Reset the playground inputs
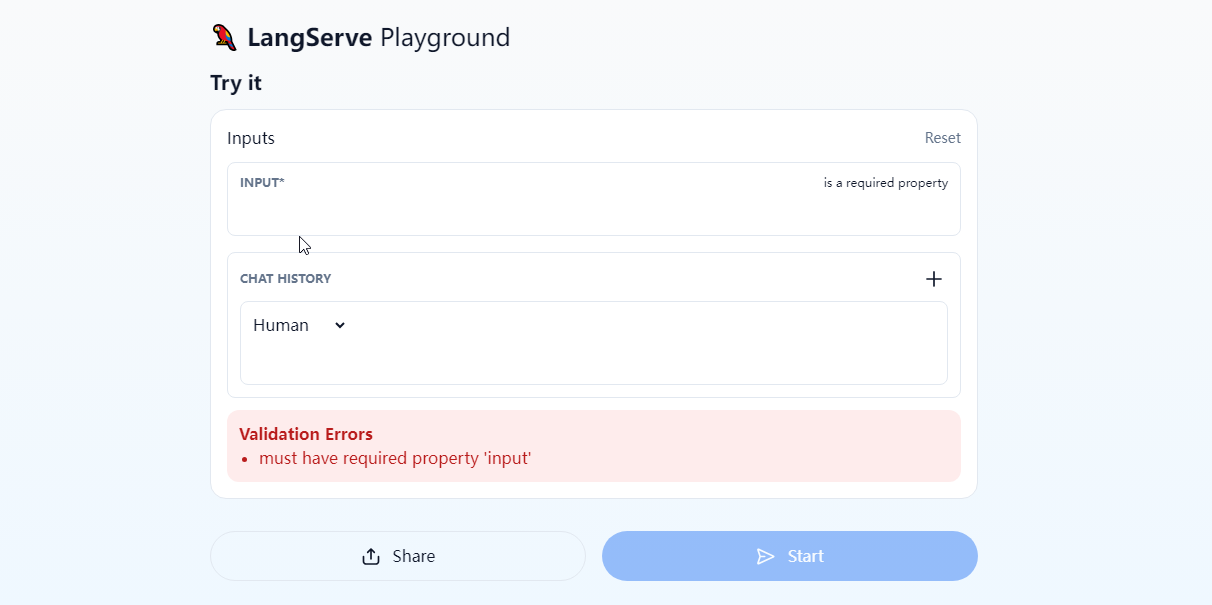The image size is (1212, 605). 942,137
